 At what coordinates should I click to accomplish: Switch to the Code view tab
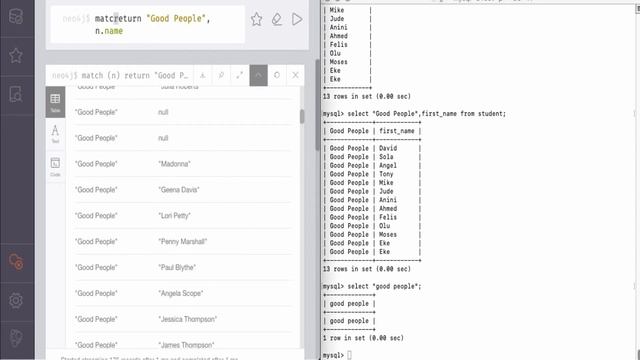pos(56,167)
